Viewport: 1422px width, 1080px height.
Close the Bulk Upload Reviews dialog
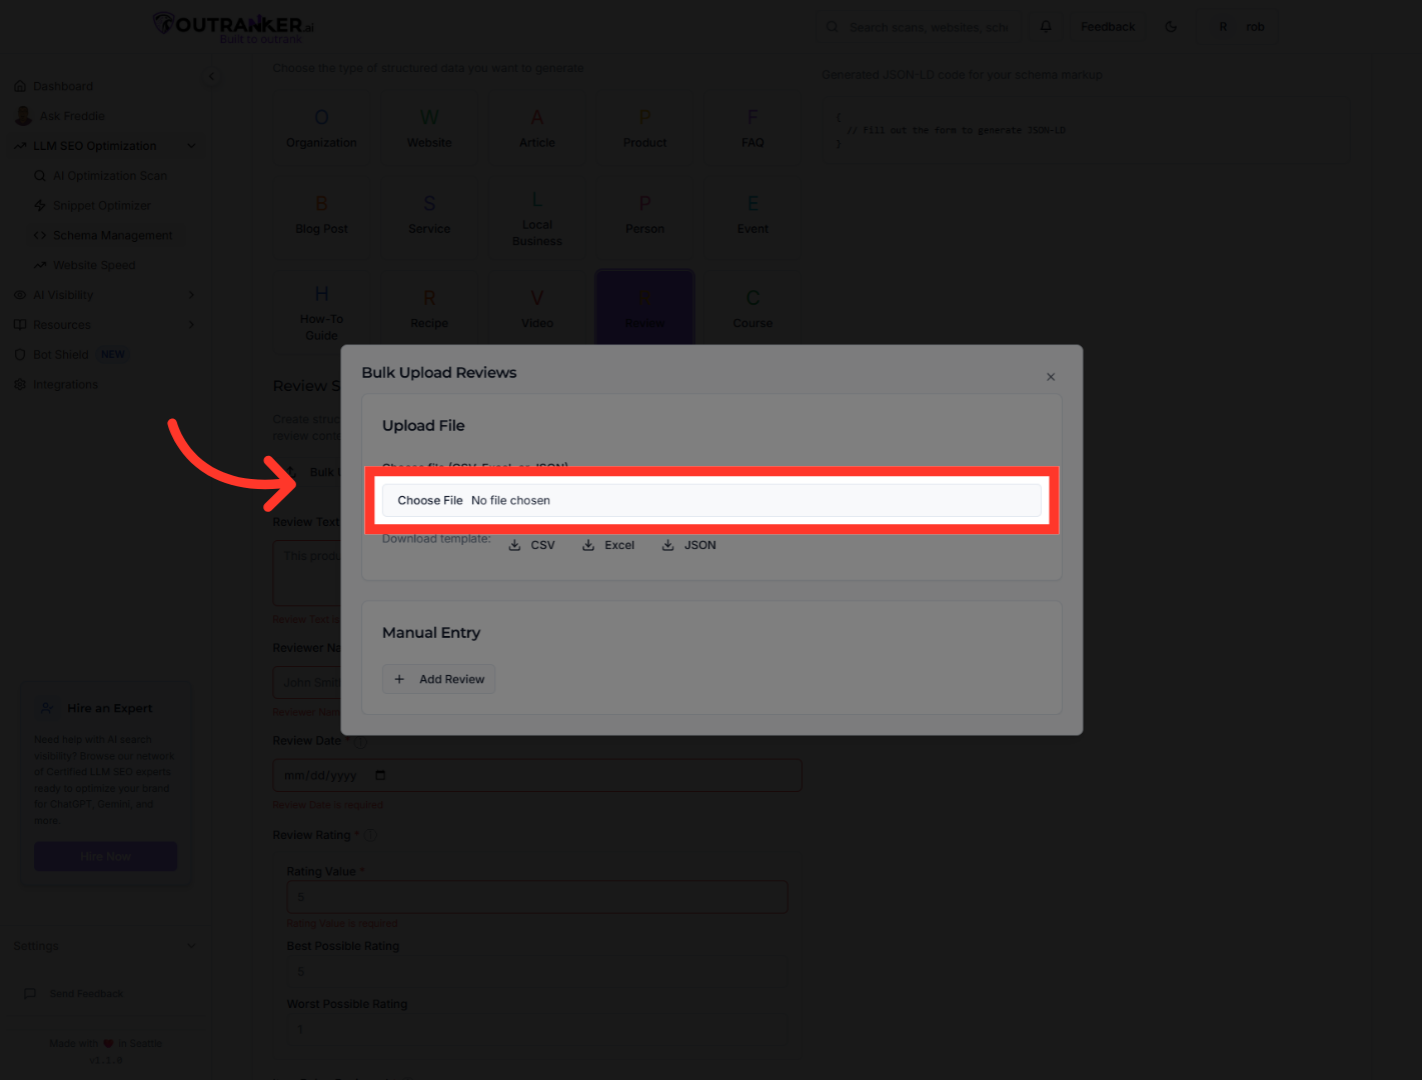[1050, 377]
